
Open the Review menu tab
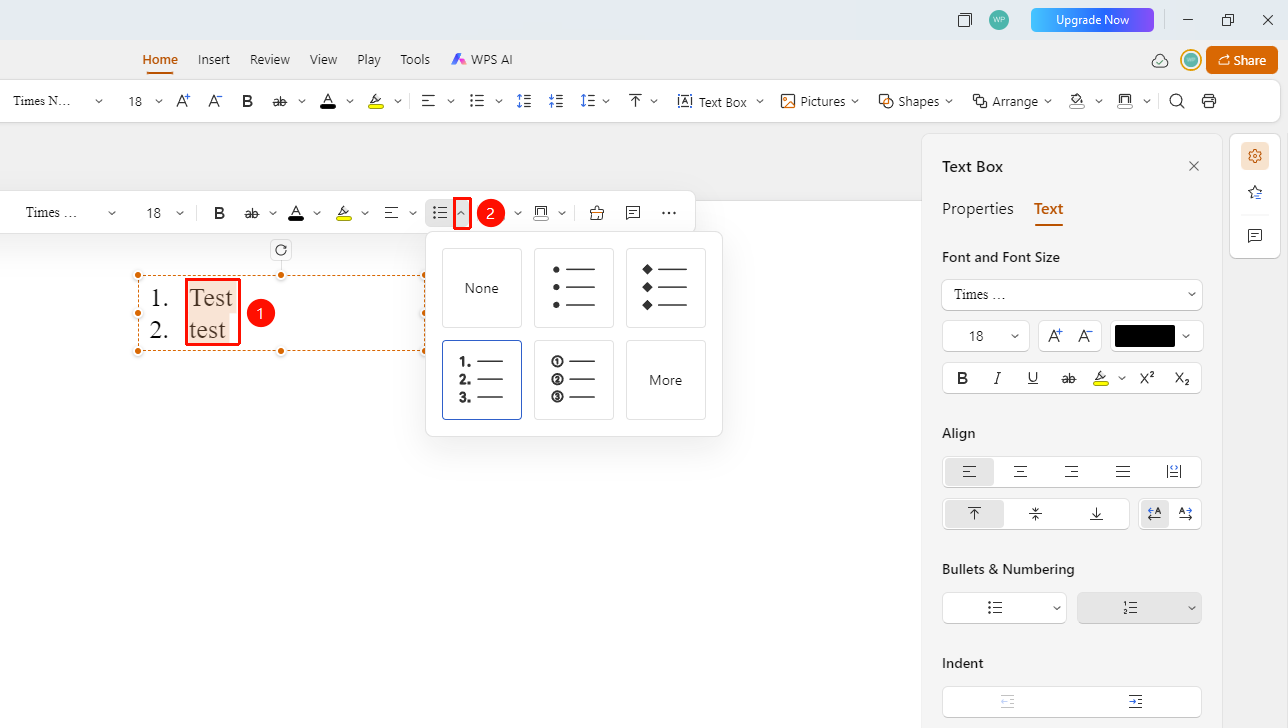coord(270,60)
